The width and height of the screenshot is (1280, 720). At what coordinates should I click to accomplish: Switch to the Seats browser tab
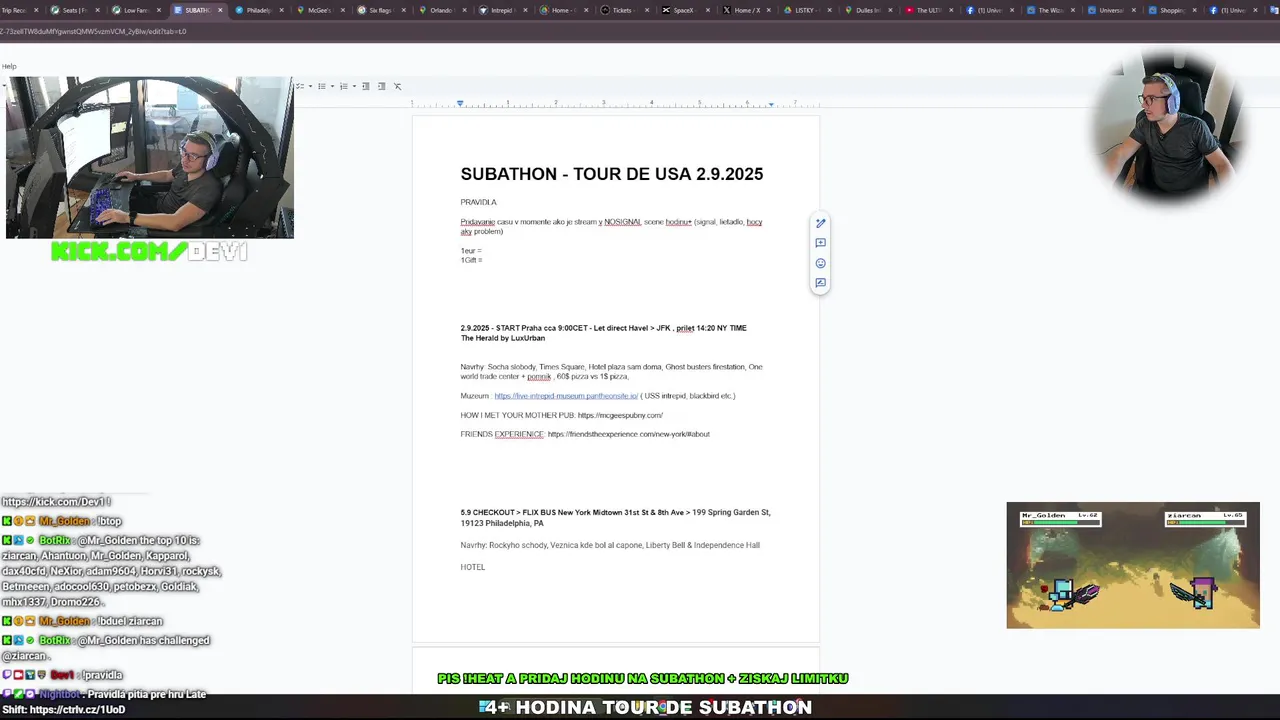click(75, 10)
